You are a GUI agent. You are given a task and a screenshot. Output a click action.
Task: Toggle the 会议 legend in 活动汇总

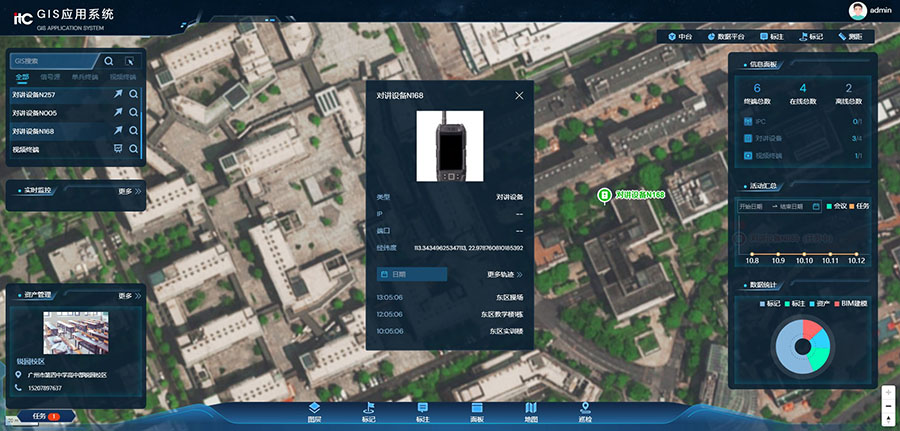click(836, 206)
